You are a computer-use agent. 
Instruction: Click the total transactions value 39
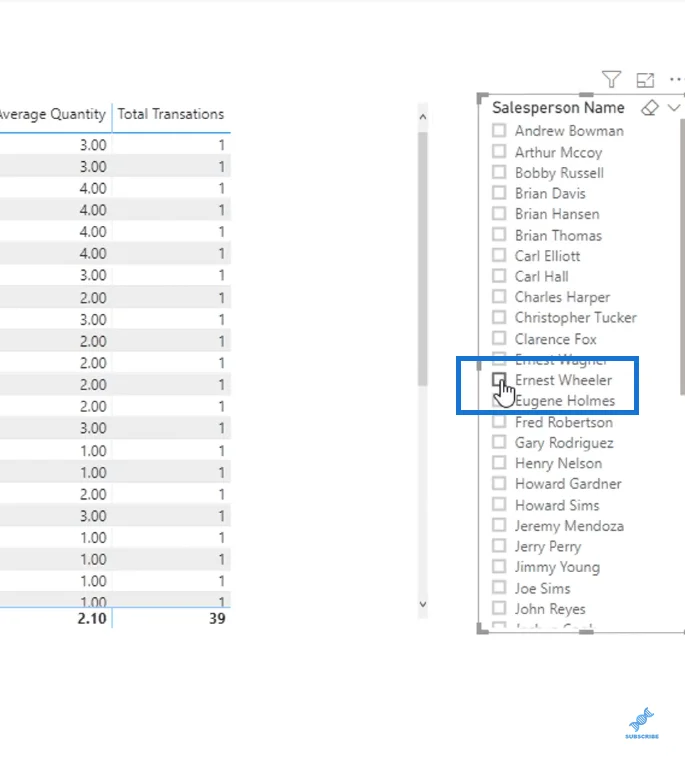217,618
